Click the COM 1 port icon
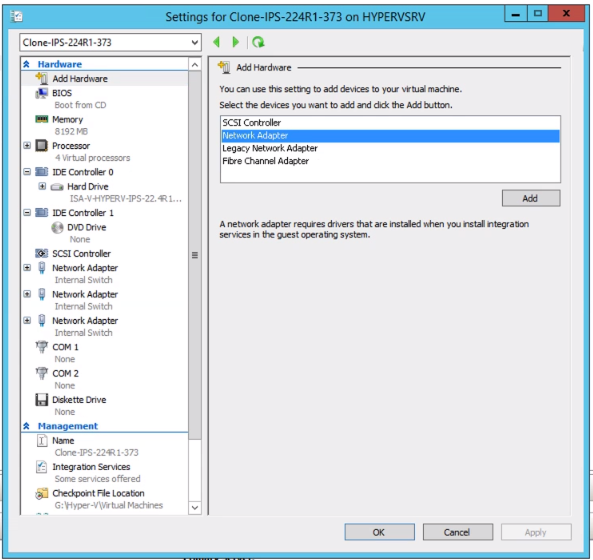Viewport: 593px width, 560px height. click(x=42, y=347)
